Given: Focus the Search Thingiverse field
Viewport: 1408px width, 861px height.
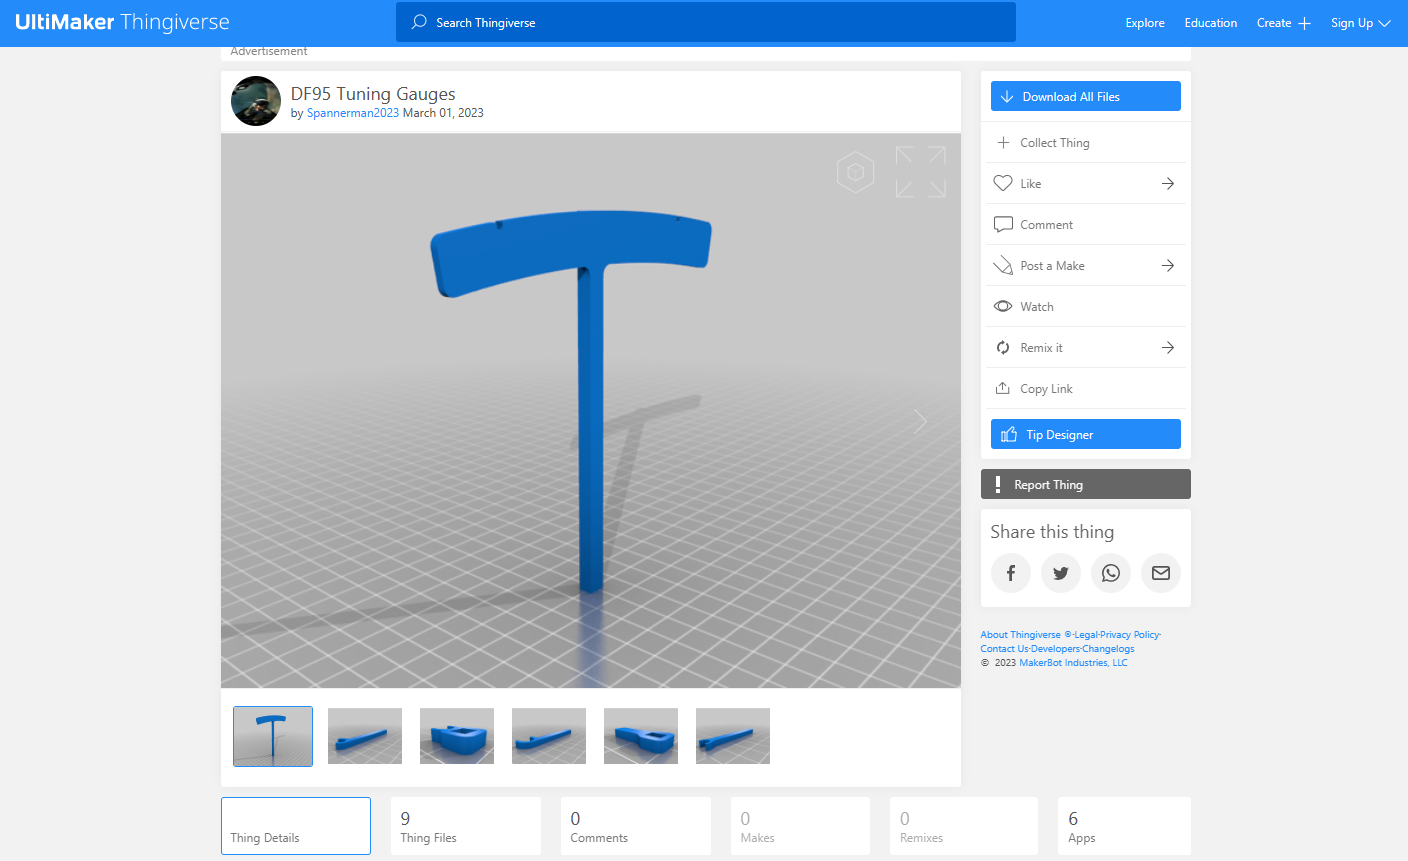Looking at the screenshot, I should 705,22.
